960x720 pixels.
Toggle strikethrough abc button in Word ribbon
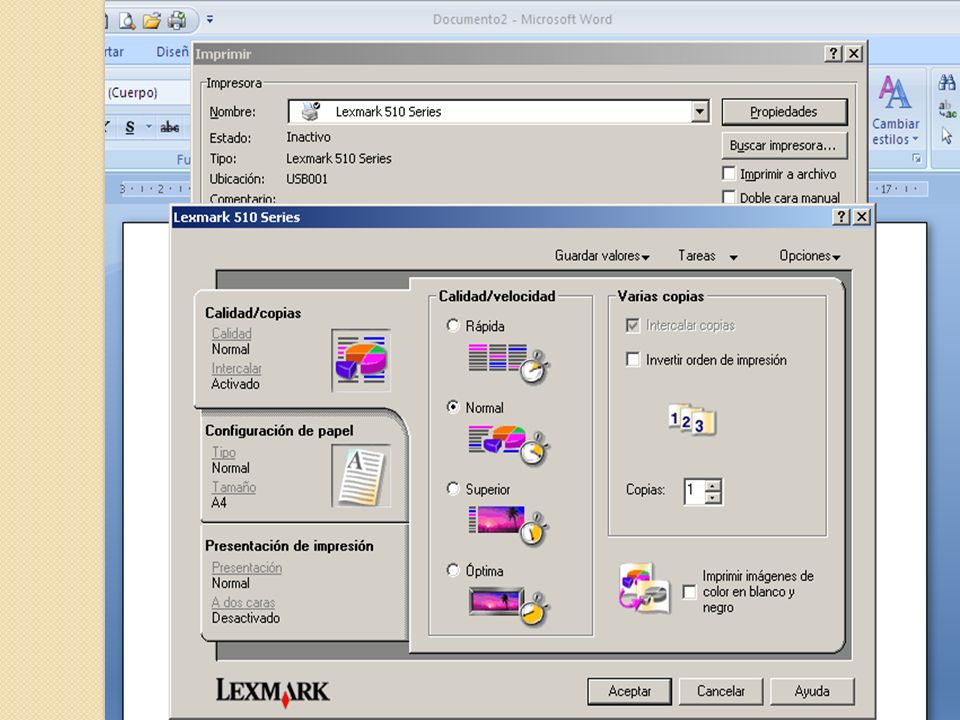point(170,127)
